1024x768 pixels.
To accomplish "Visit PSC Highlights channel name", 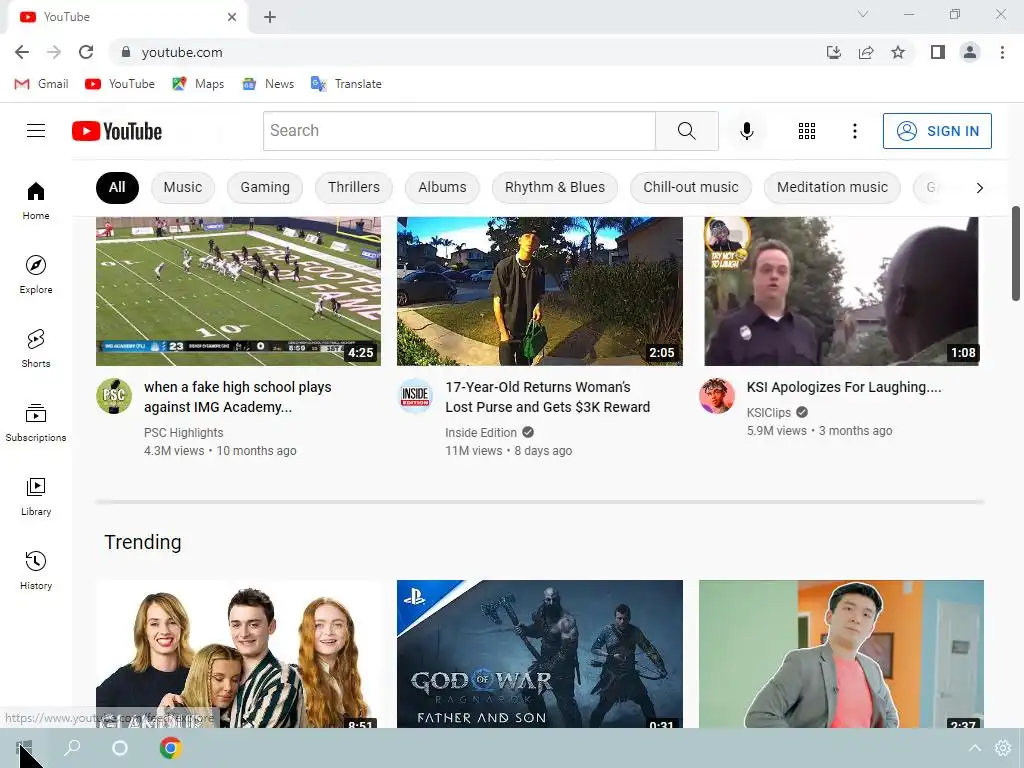I will coord(184,433).
